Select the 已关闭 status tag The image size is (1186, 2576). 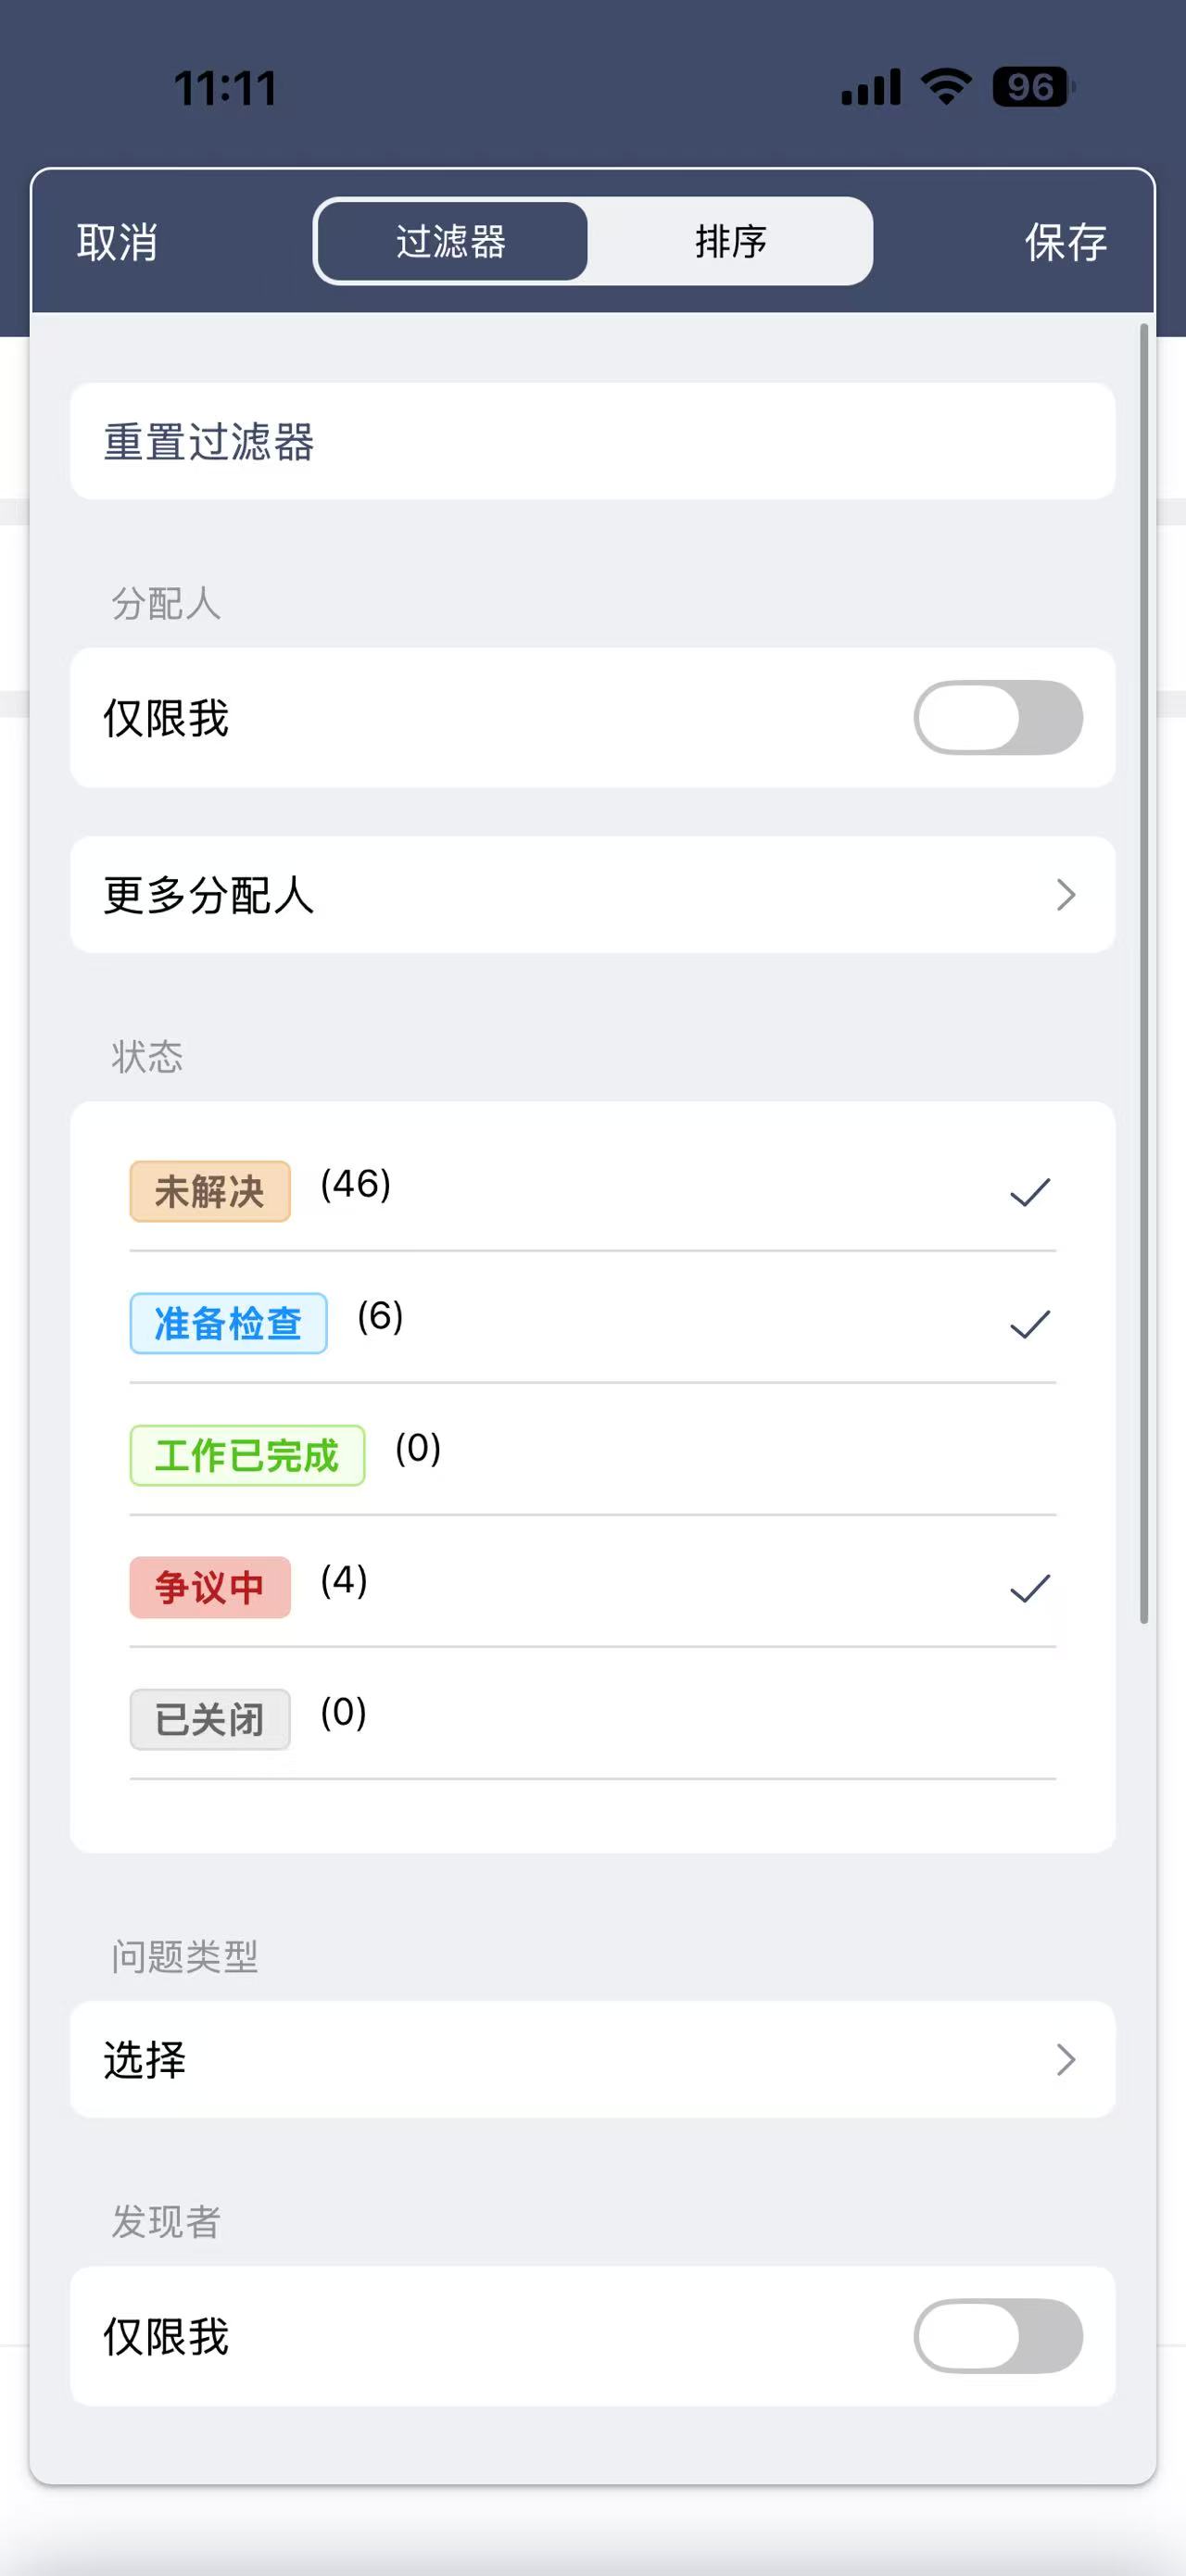(x=210, y=1719)
